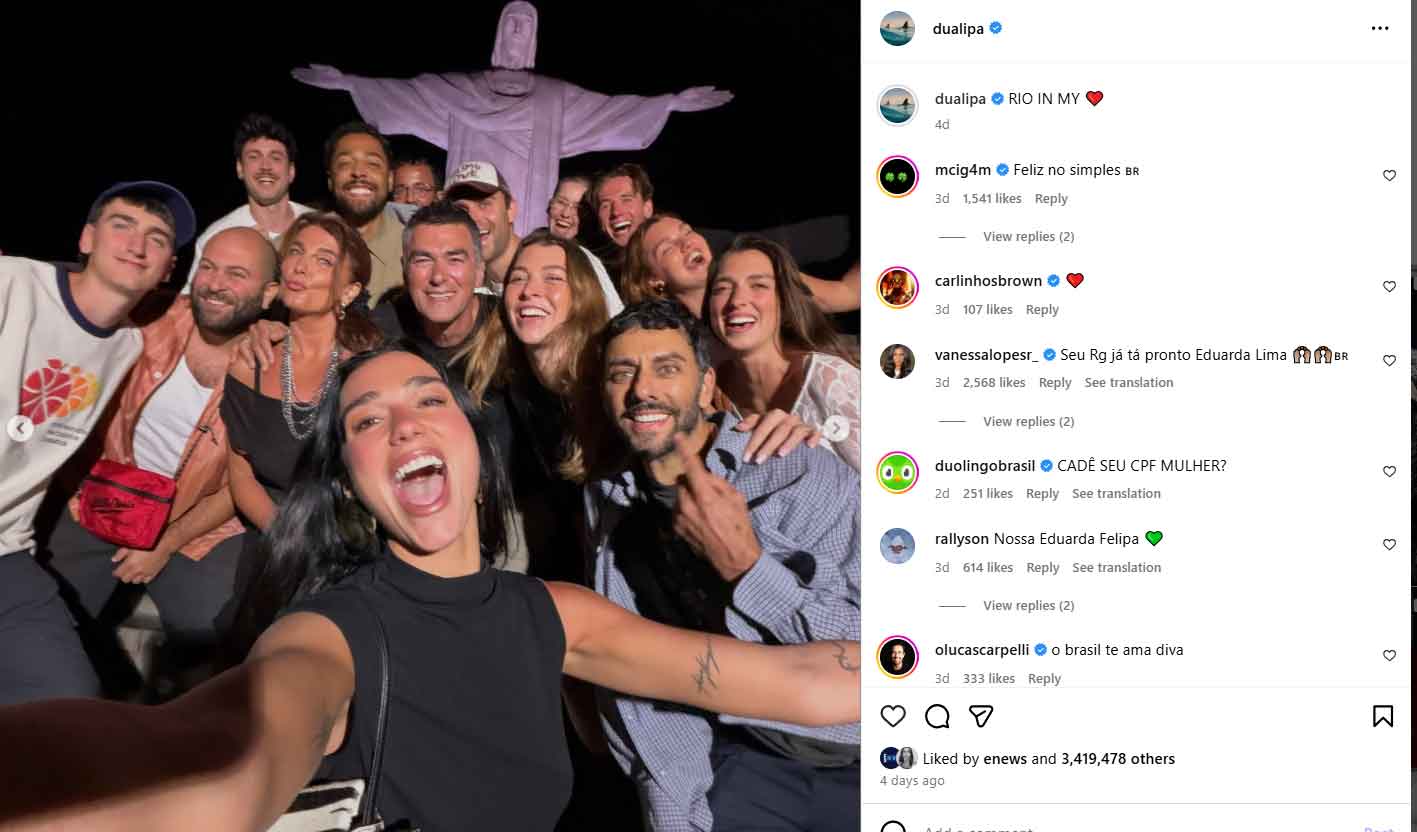This screenshot has height=832, width=1417.
Task: Go to the previous photo in carousel
Action: [20, 428]
